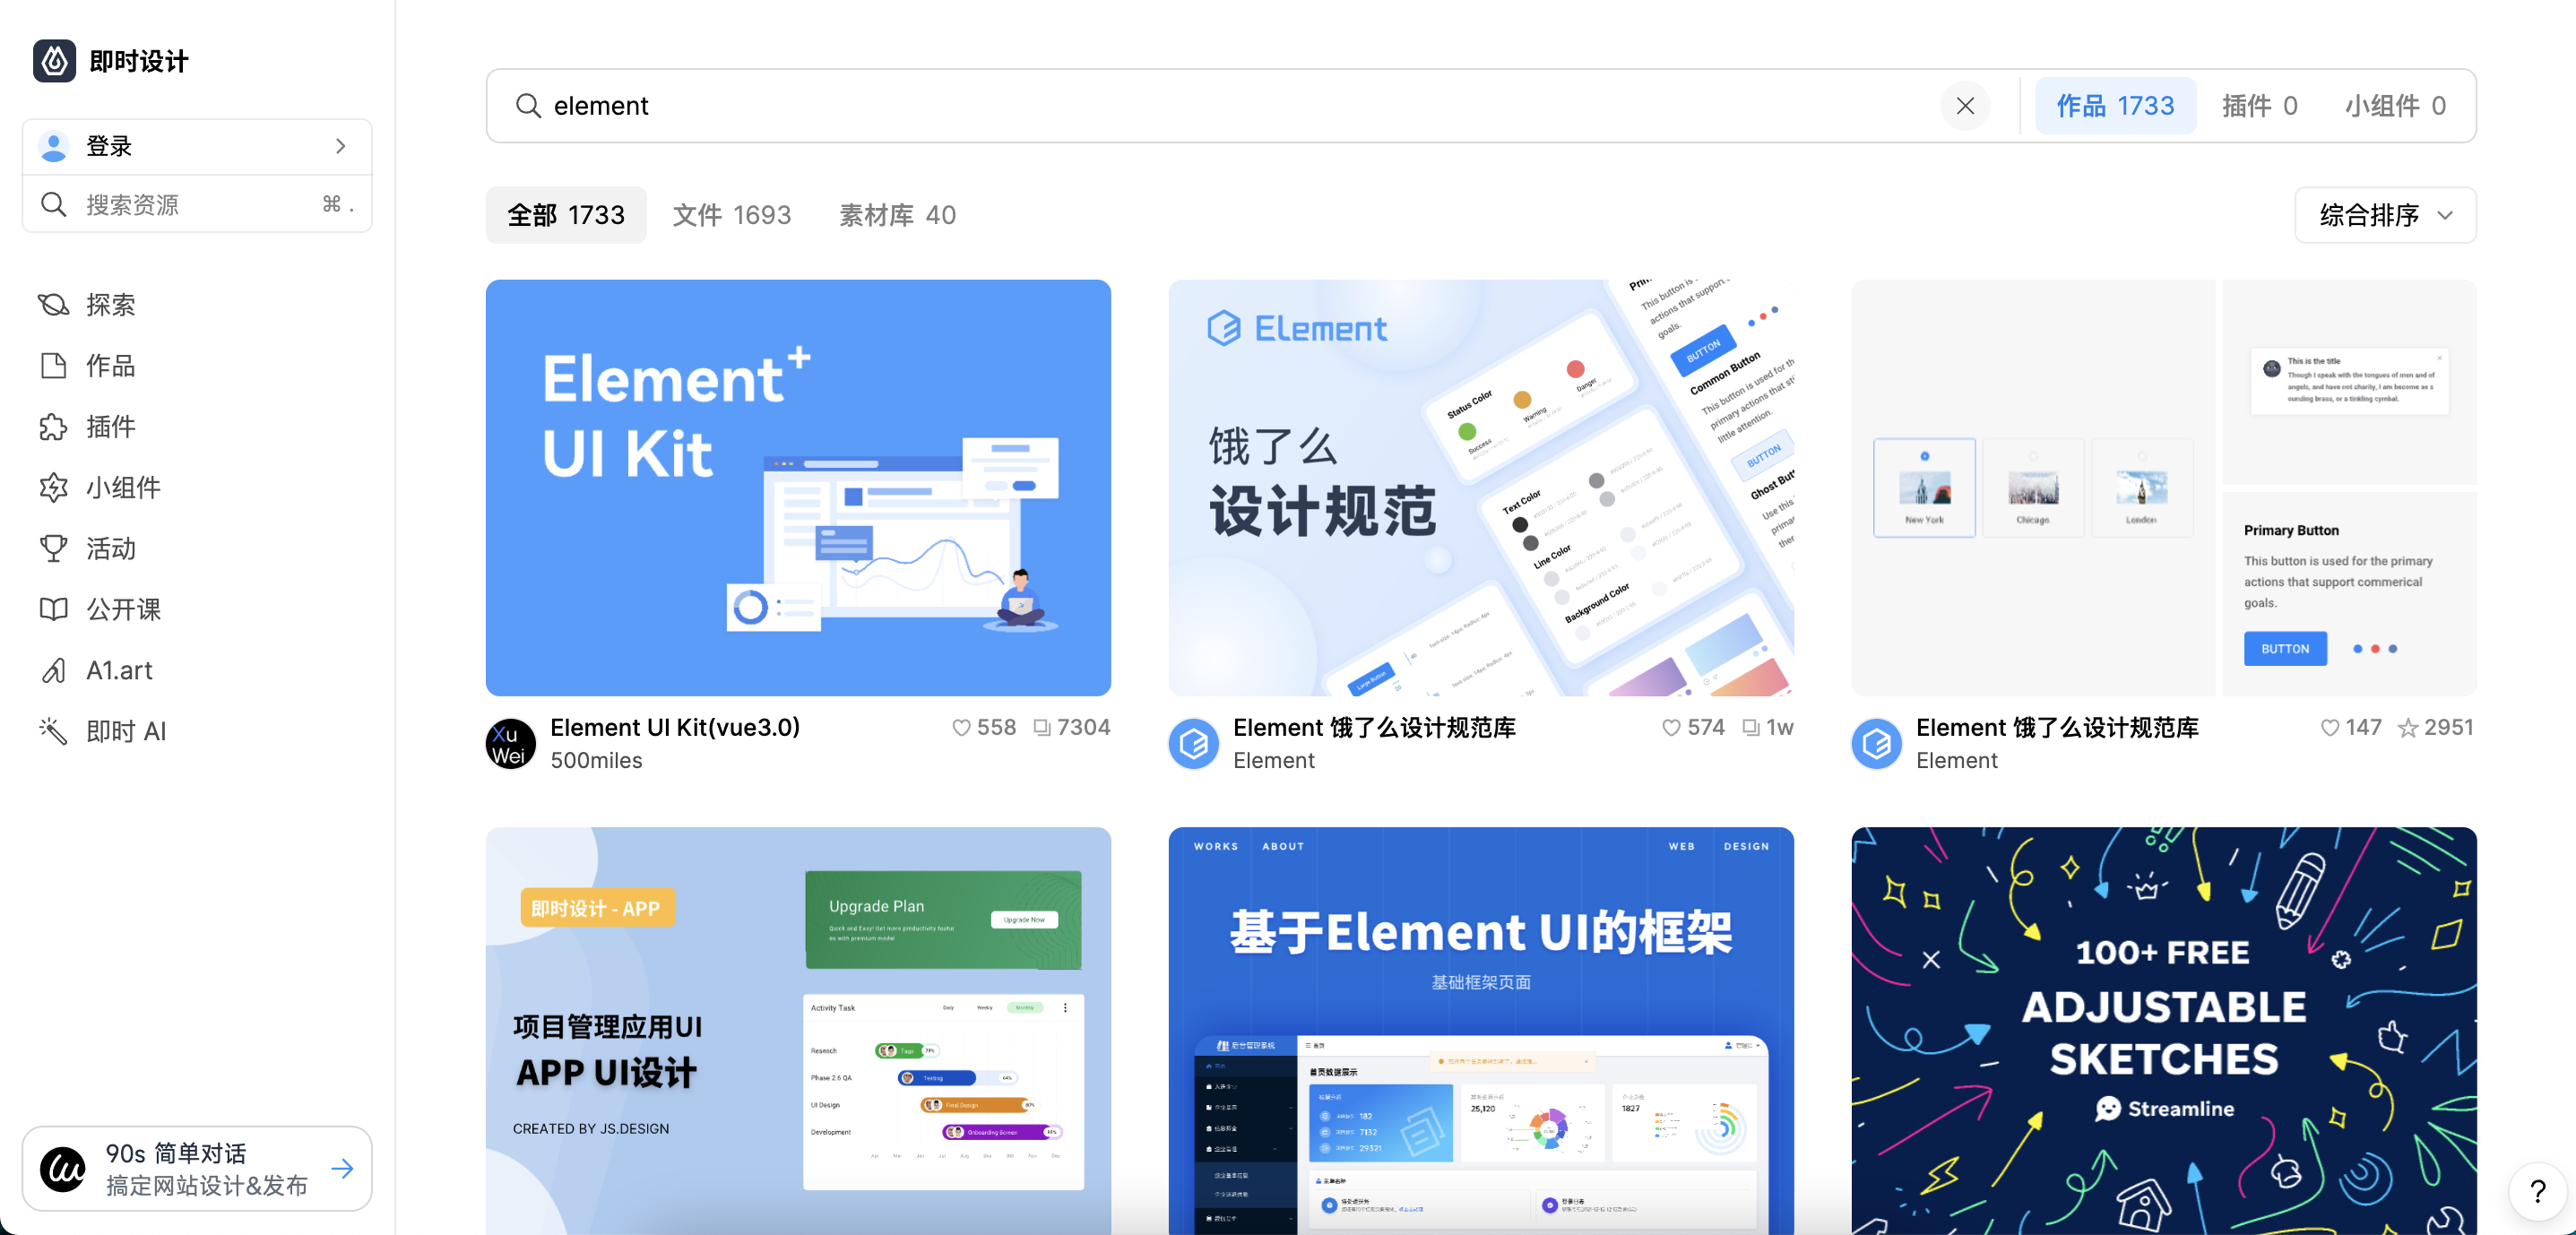Select the 全部 1733 filter tab

tap(566, 215)
